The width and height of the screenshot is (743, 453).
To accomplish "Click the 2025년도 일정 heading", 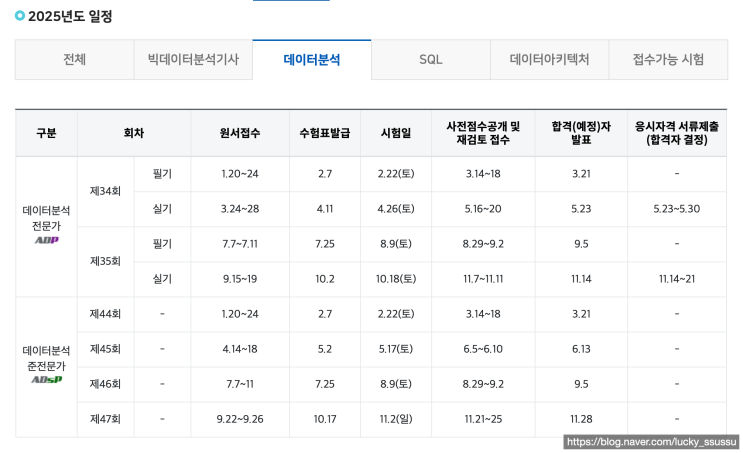I will coord(70,16).
